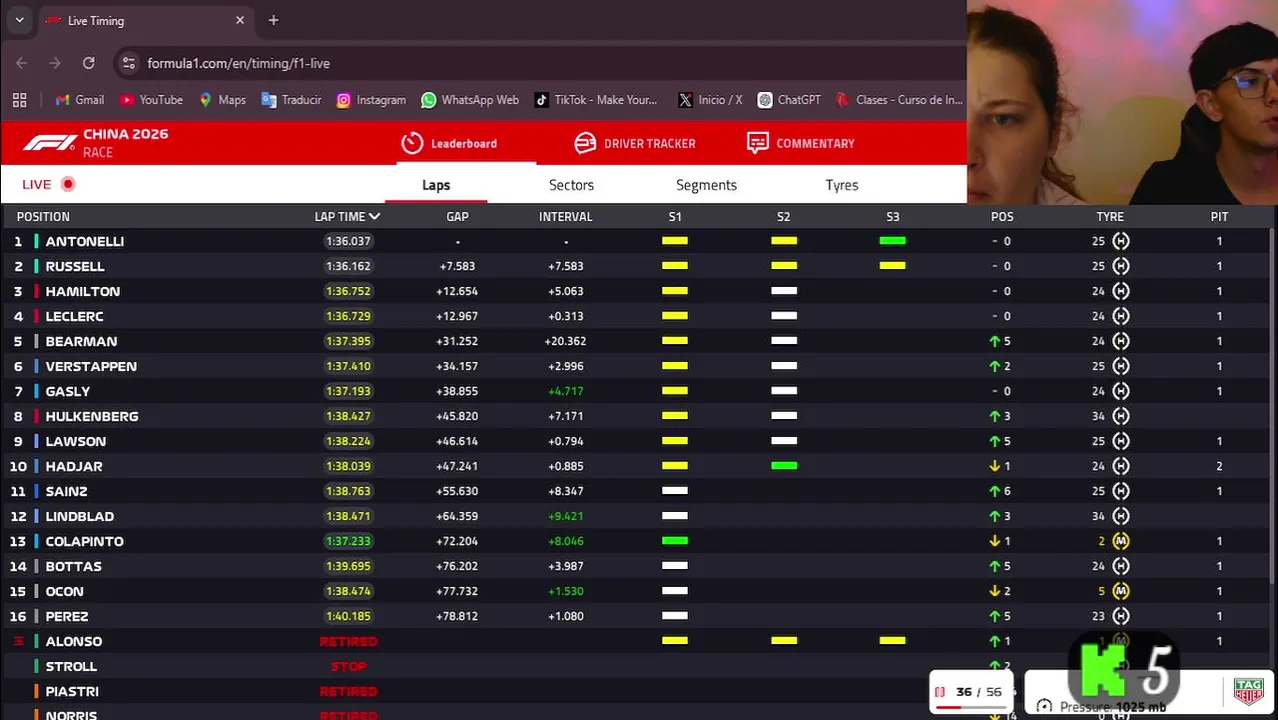Switch to the Segments tab
Screen dimensions: 1278x720
pyautogui.click(x=706, y=185)
